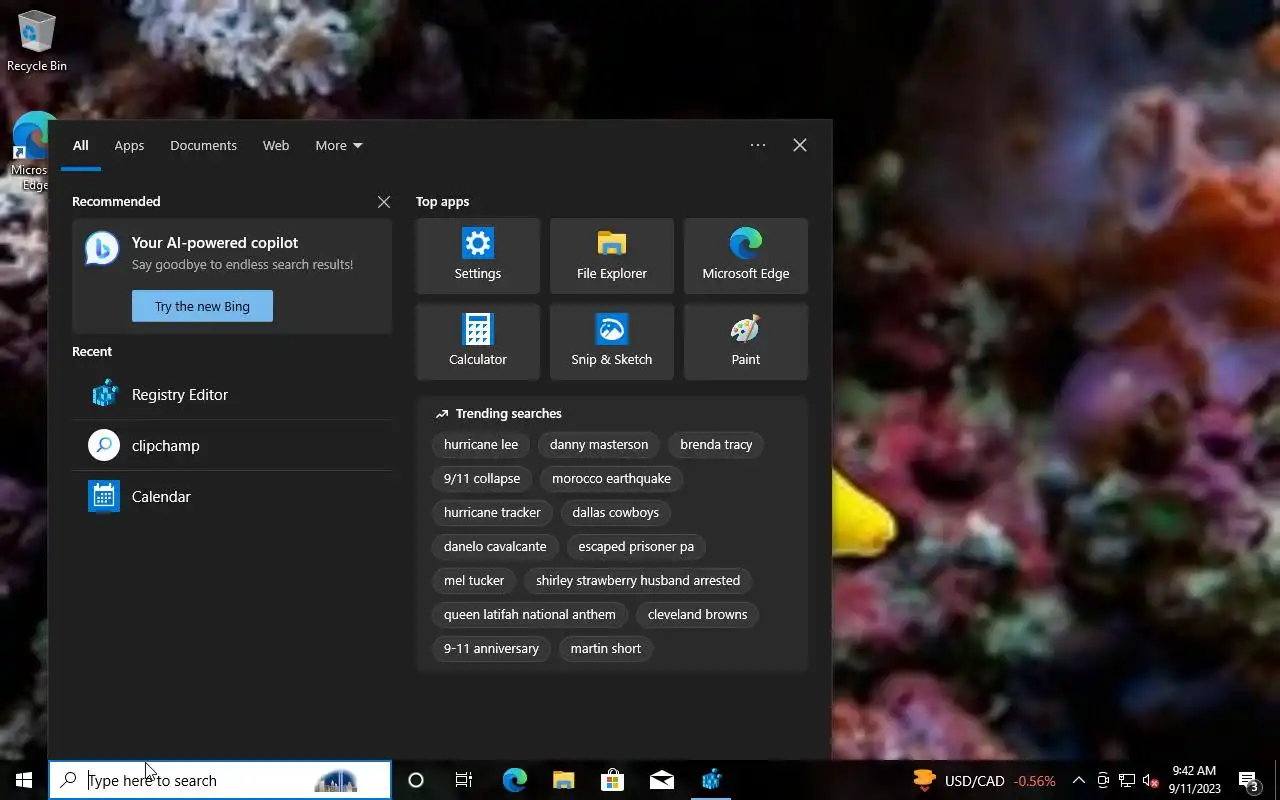
Task: Open Calendar from Recent list
Action: [232, 496]
